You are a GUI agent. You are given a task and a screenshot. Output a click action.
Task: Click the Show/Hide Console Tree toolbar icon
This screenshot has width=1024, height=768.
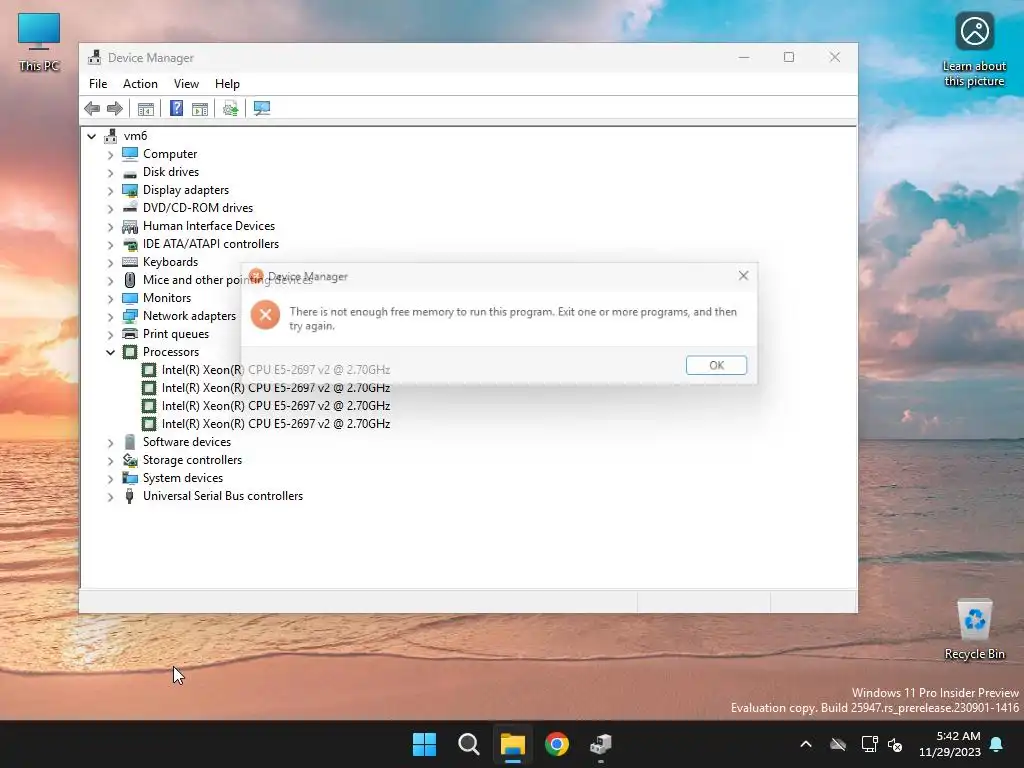coord(146,108)
